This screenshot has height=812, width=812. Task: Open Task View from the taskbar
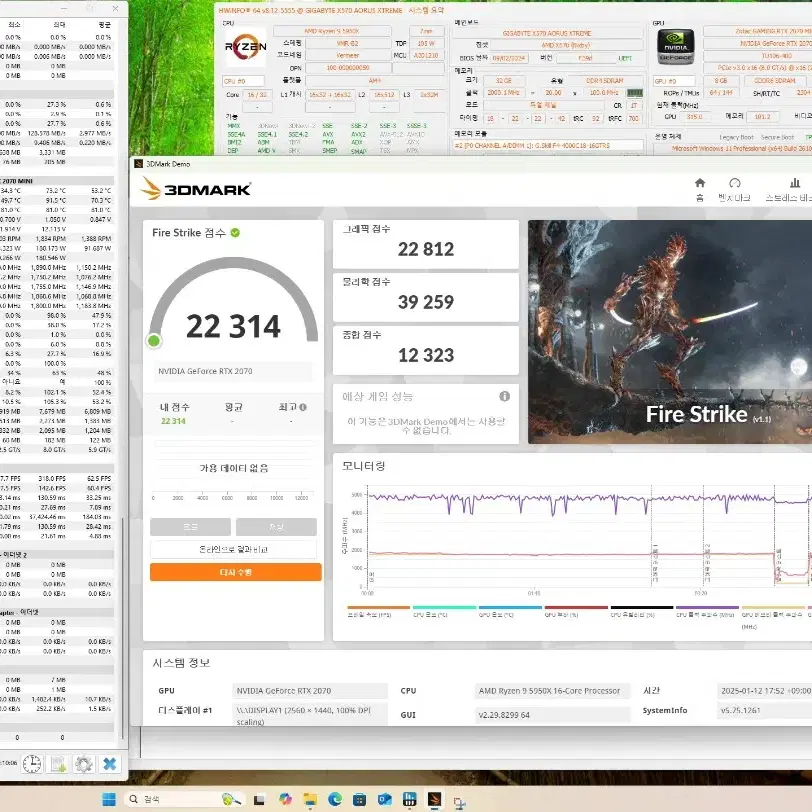(x=259, y=800)
